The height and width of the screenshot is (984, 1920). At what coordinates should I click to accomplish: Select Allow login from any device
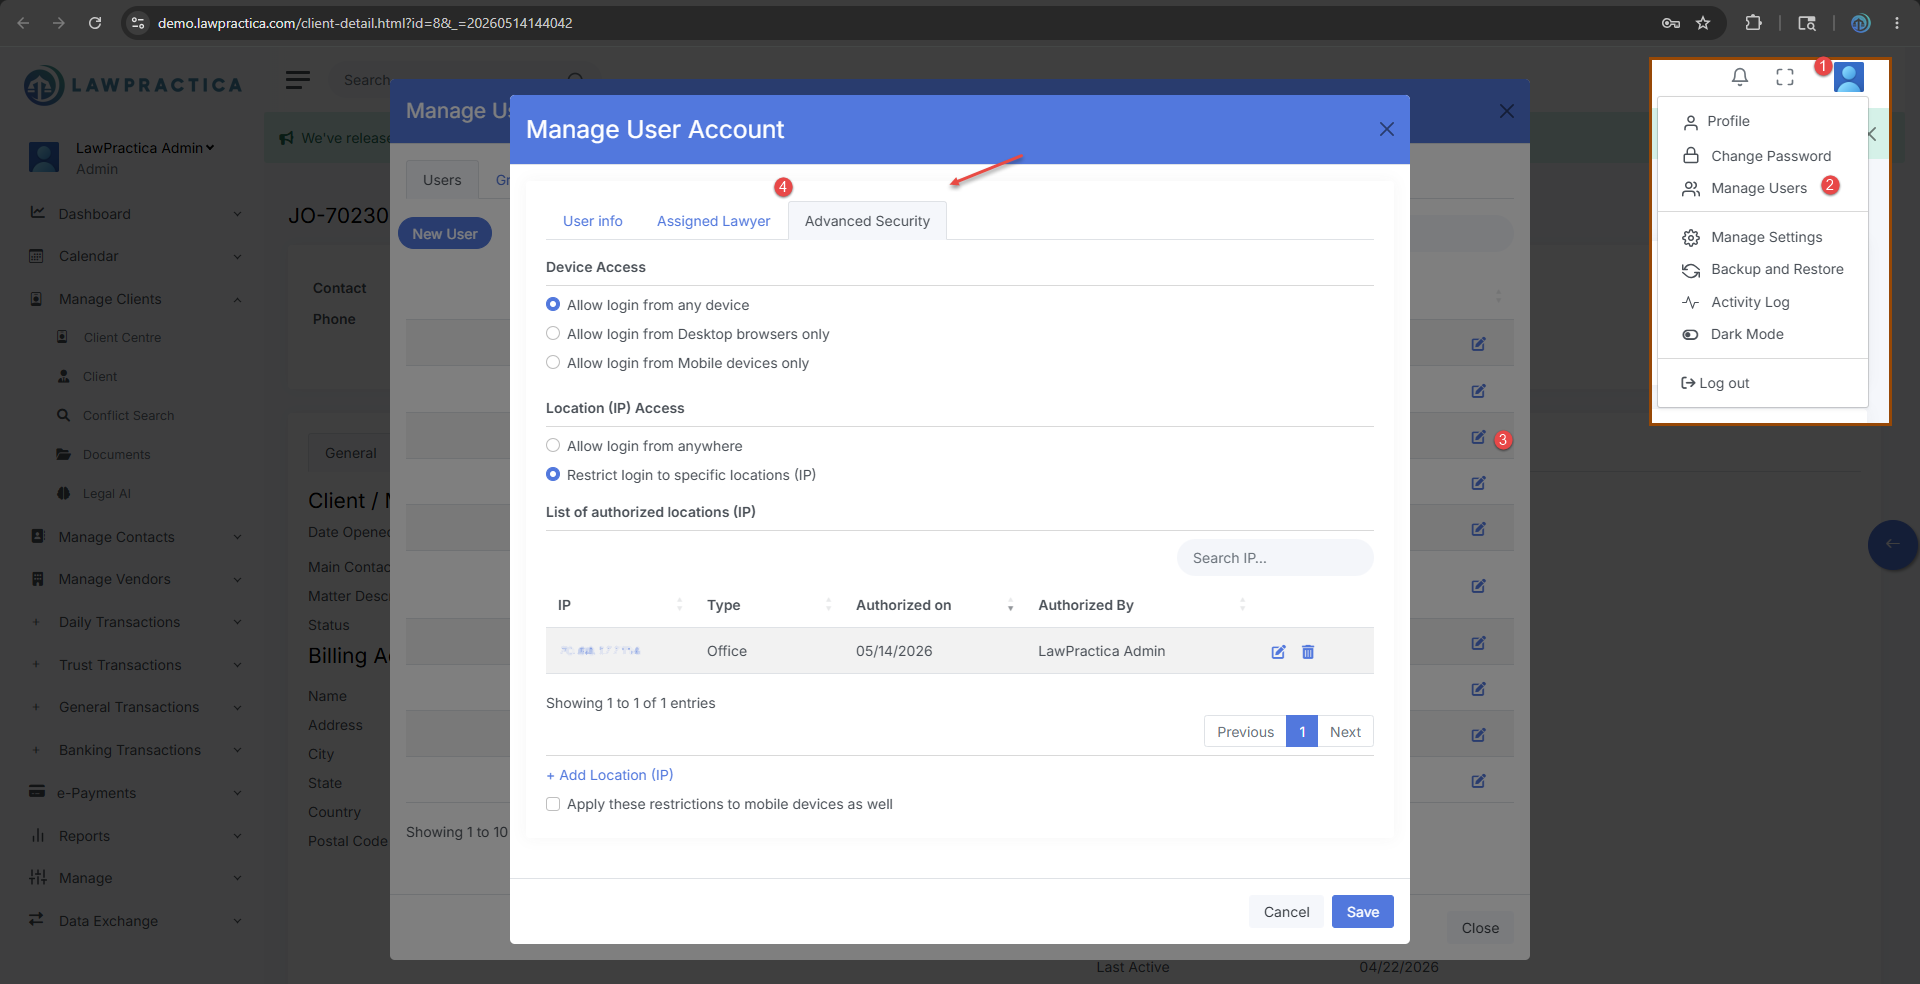pyautogui.click(x=553, y=304)
